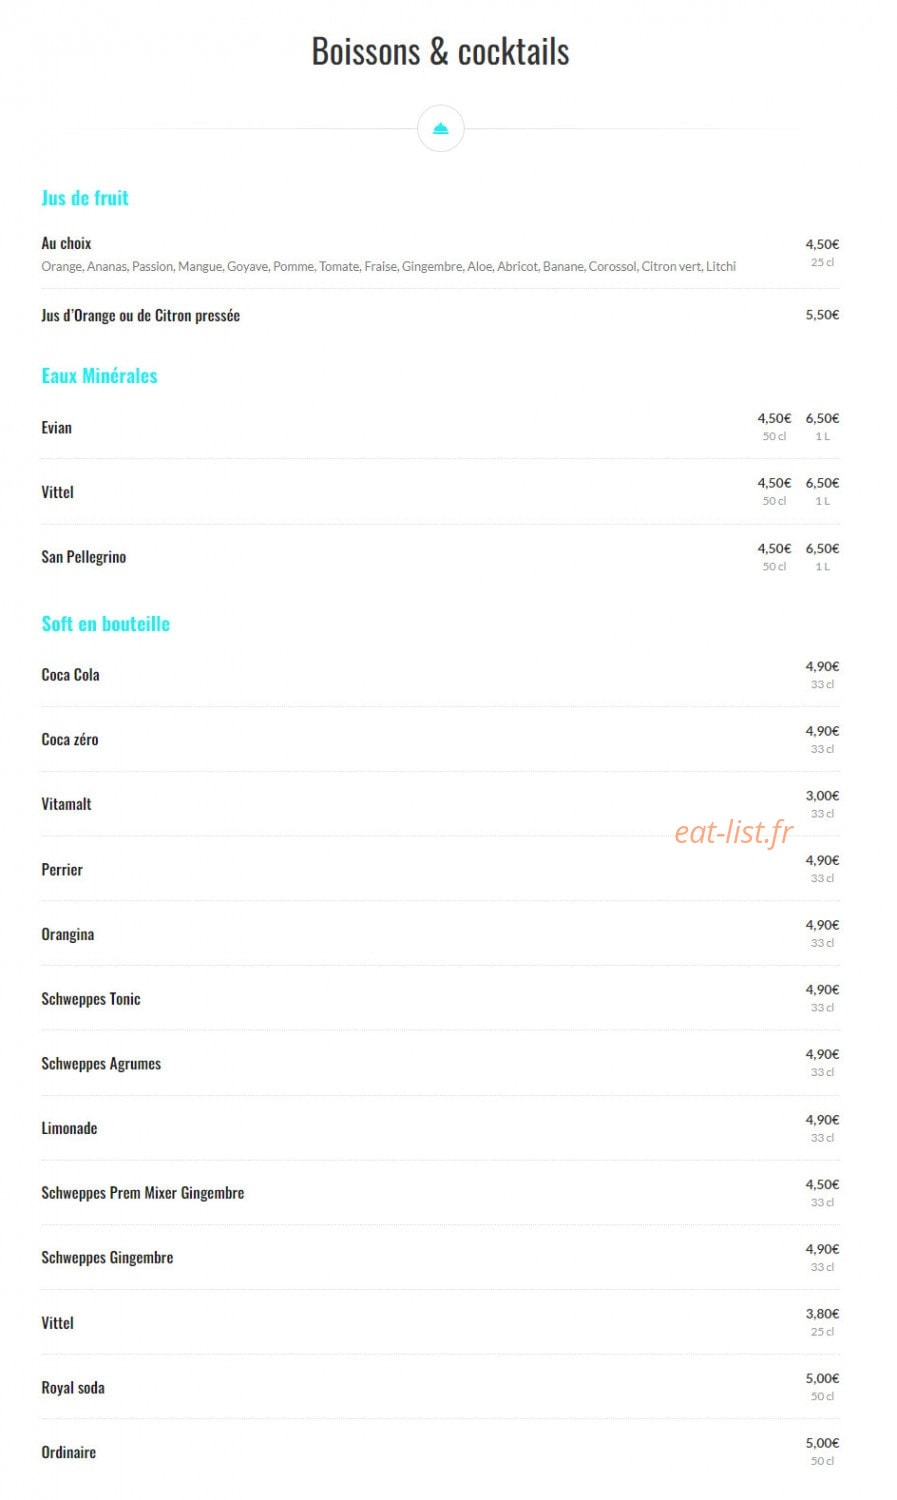
Task: Choose Jus d'Orange ou de Citron pressée
Action: 140,315
